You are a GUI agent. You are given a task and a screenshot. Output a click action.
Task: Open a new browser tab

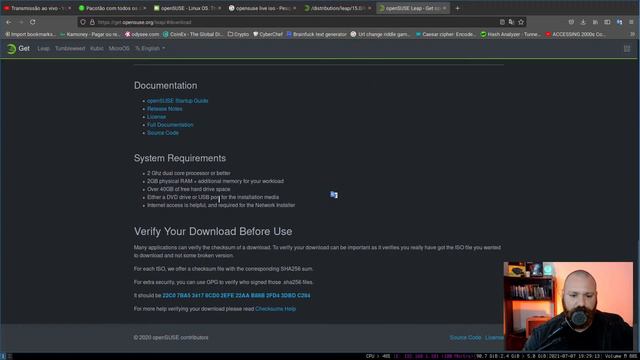click(457, 8)
